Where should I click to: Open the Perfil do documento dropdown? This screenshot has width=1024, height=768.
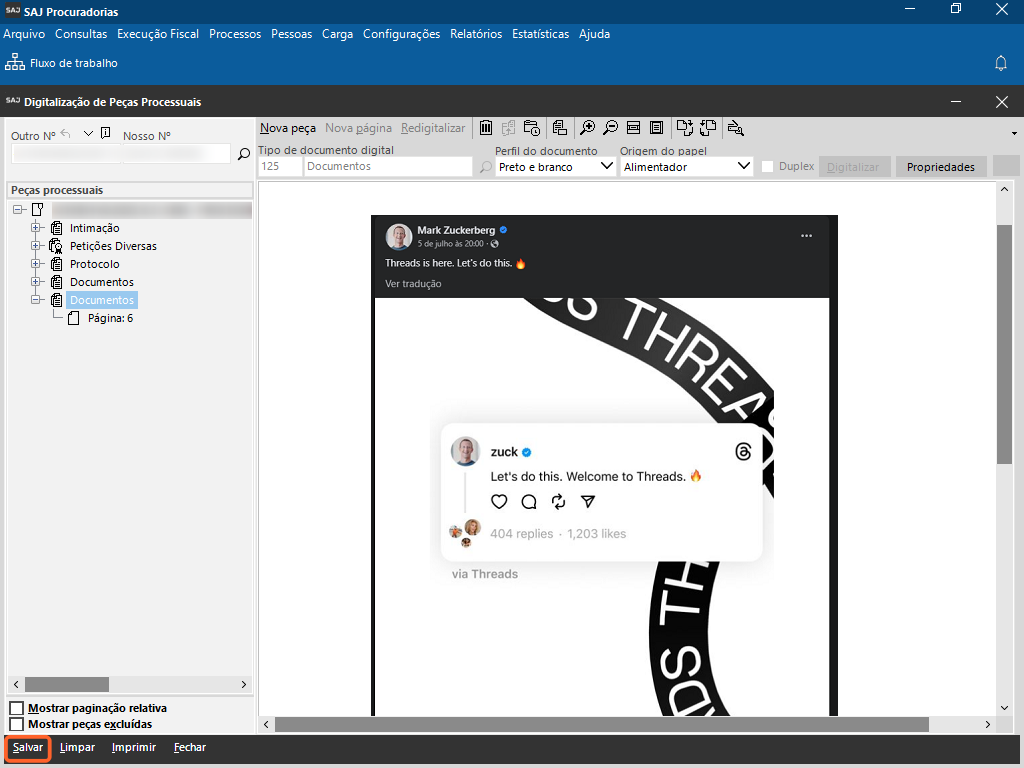pos(606,167)
